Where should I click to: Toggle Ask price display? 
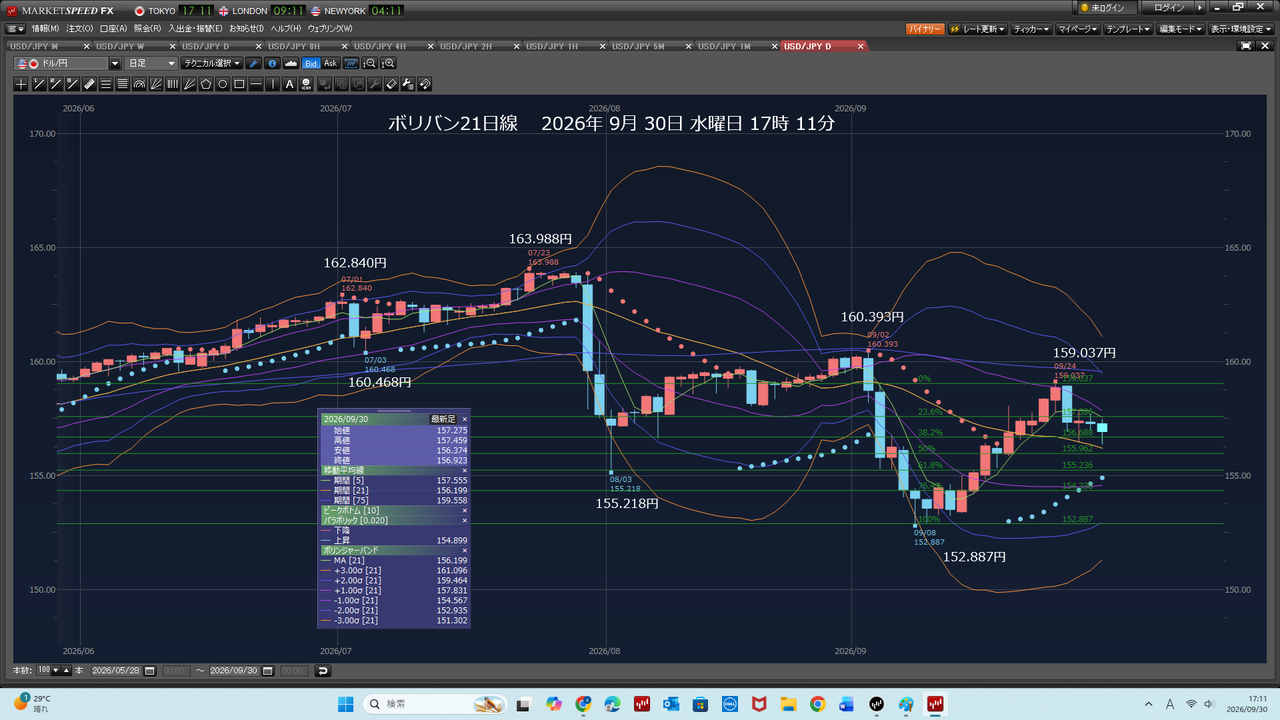331,63
